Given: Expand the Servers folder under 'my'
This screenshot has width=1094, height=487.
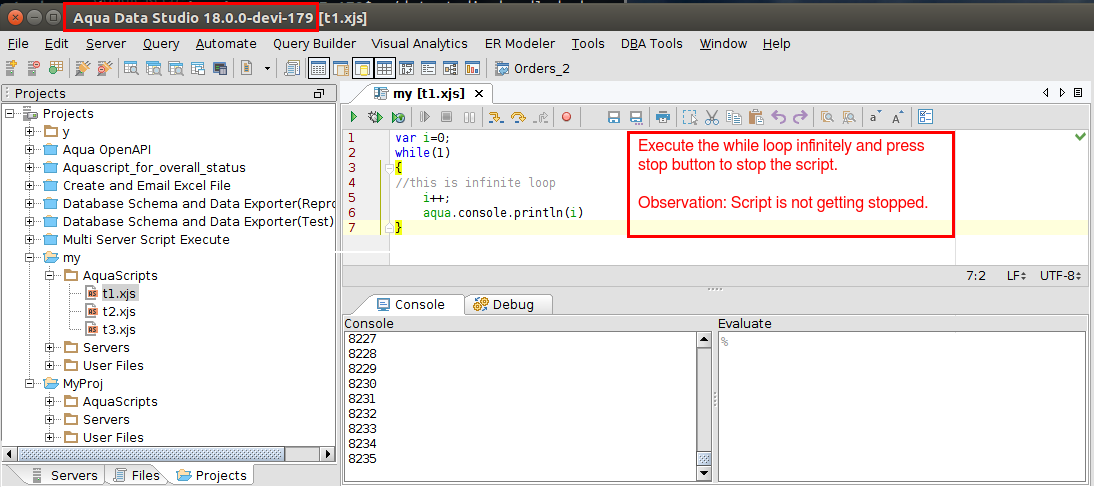Looking at the screenshot, I should [x=50, y=347].
